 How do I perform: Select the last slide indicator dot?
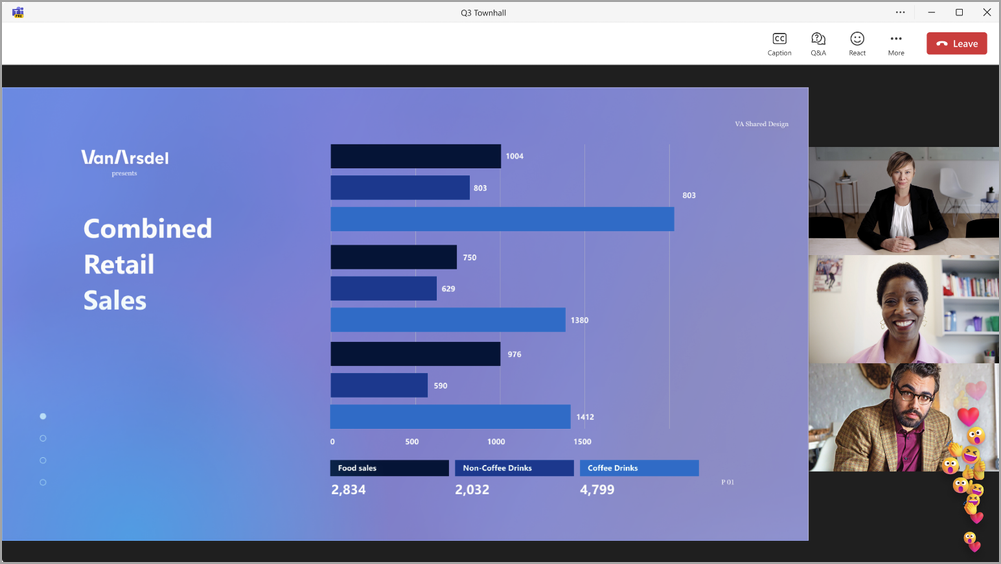[43, 482]
